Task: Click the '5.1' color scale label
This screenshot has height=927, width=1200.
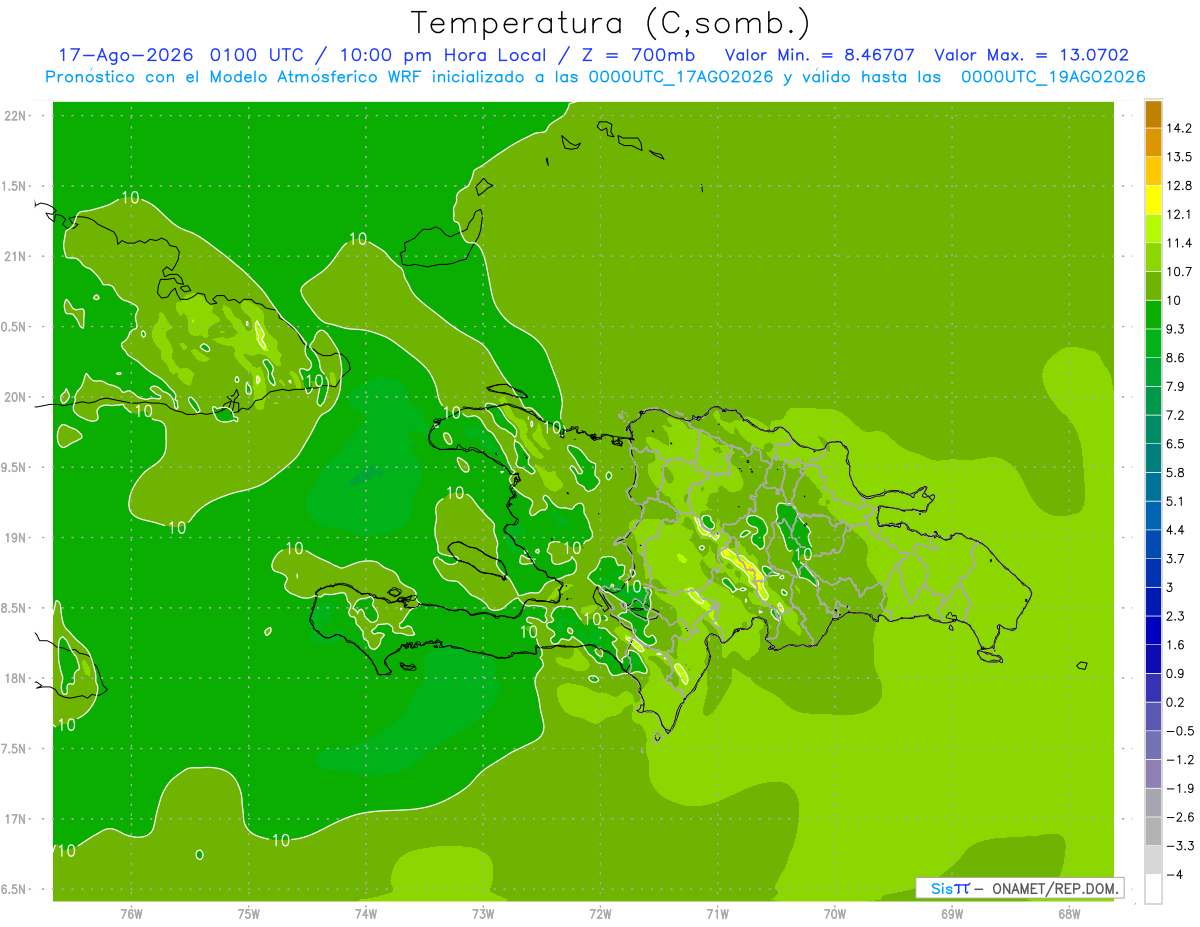Action: click(1175, 501)
